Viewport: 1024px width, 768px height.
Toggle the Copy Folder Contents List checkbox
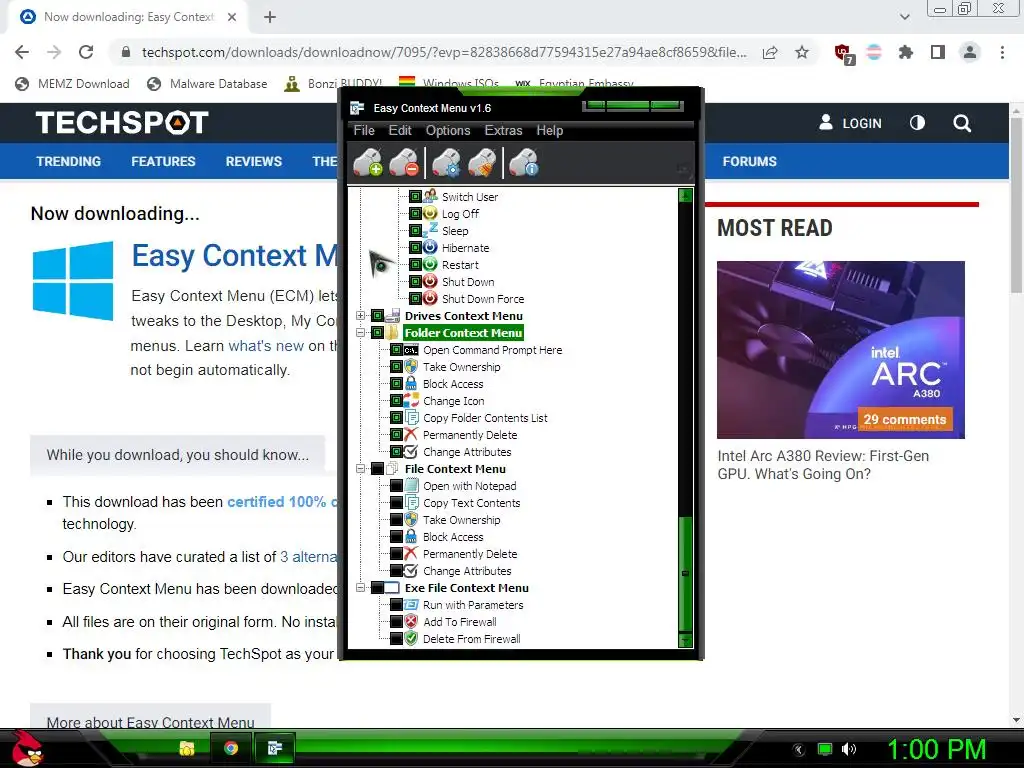click(396, 417)
